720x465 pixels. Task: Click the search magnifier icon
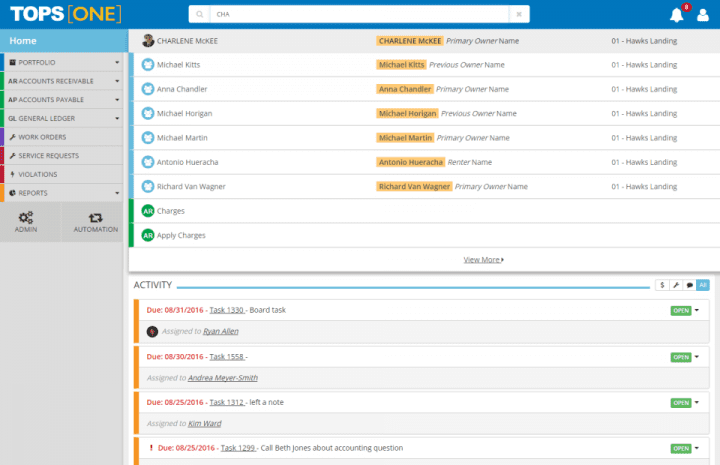pyautogui.click(x=199, y=14)
